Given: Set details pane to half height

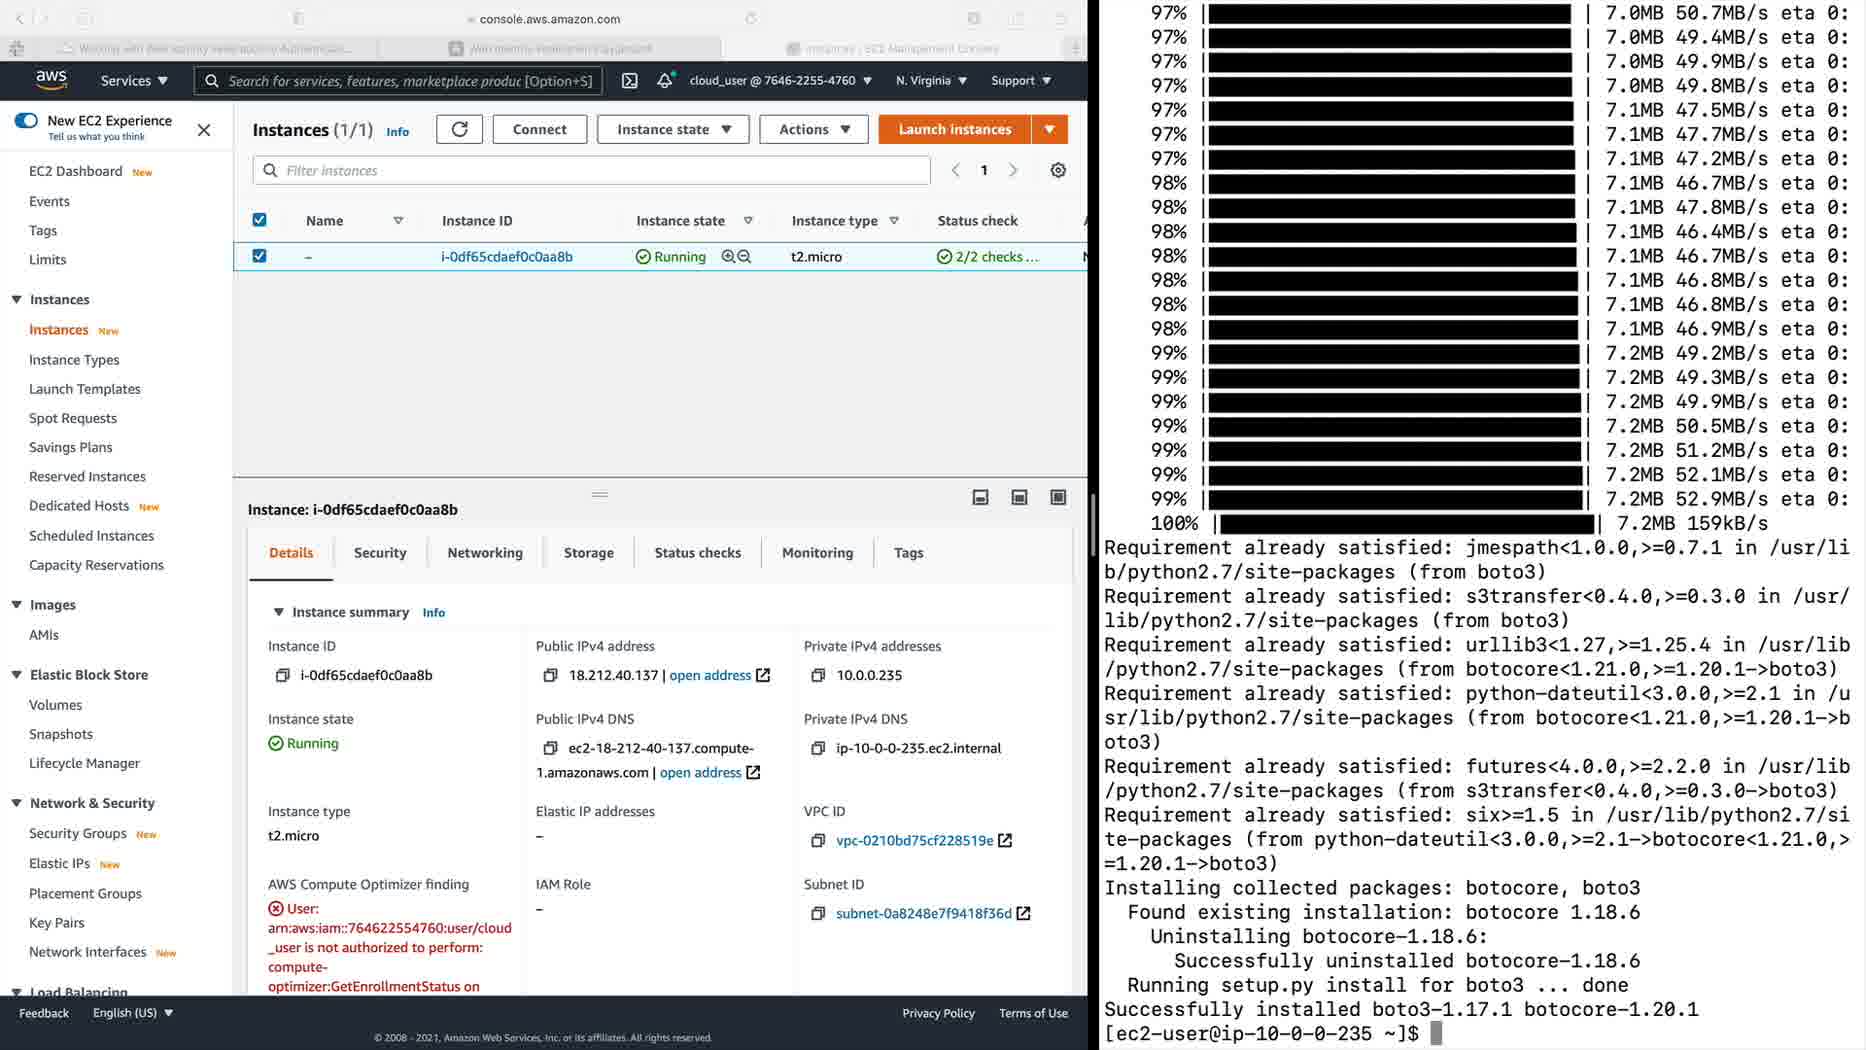Looking at the screenshot, I should coord(1019,498).
